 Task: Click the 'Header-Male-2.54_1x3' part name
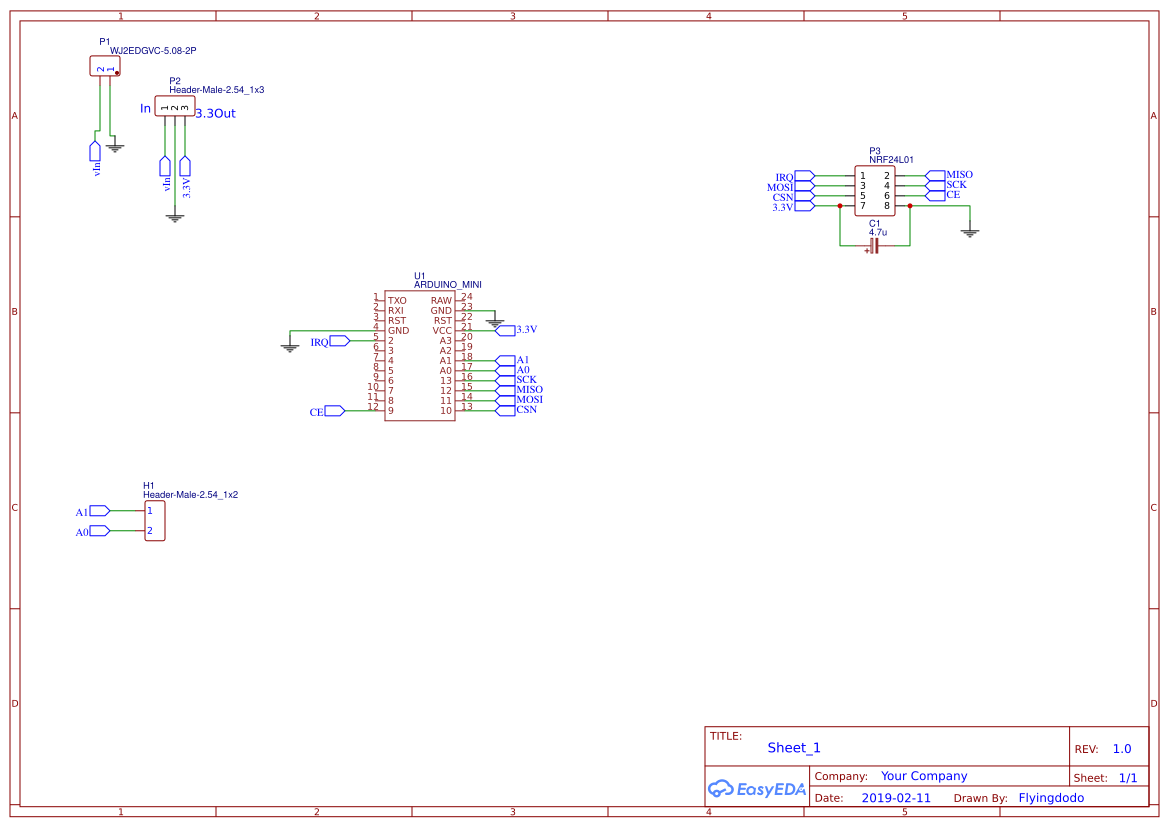(x=216, y=89)
